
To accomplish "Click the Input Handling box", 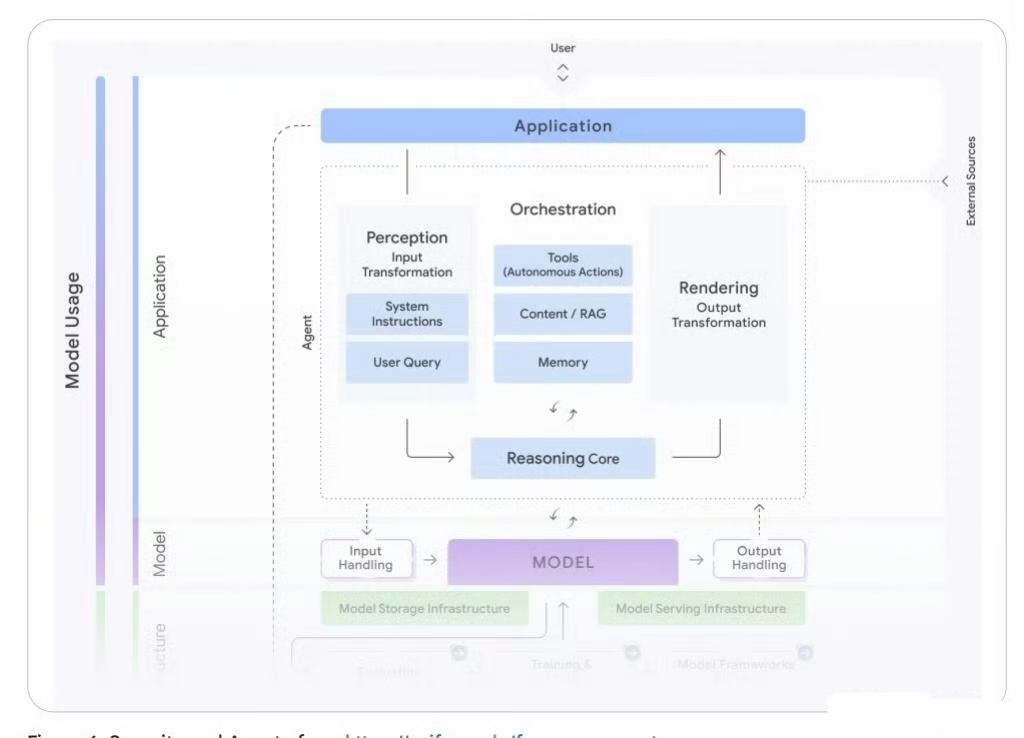I will click(366, 558).
